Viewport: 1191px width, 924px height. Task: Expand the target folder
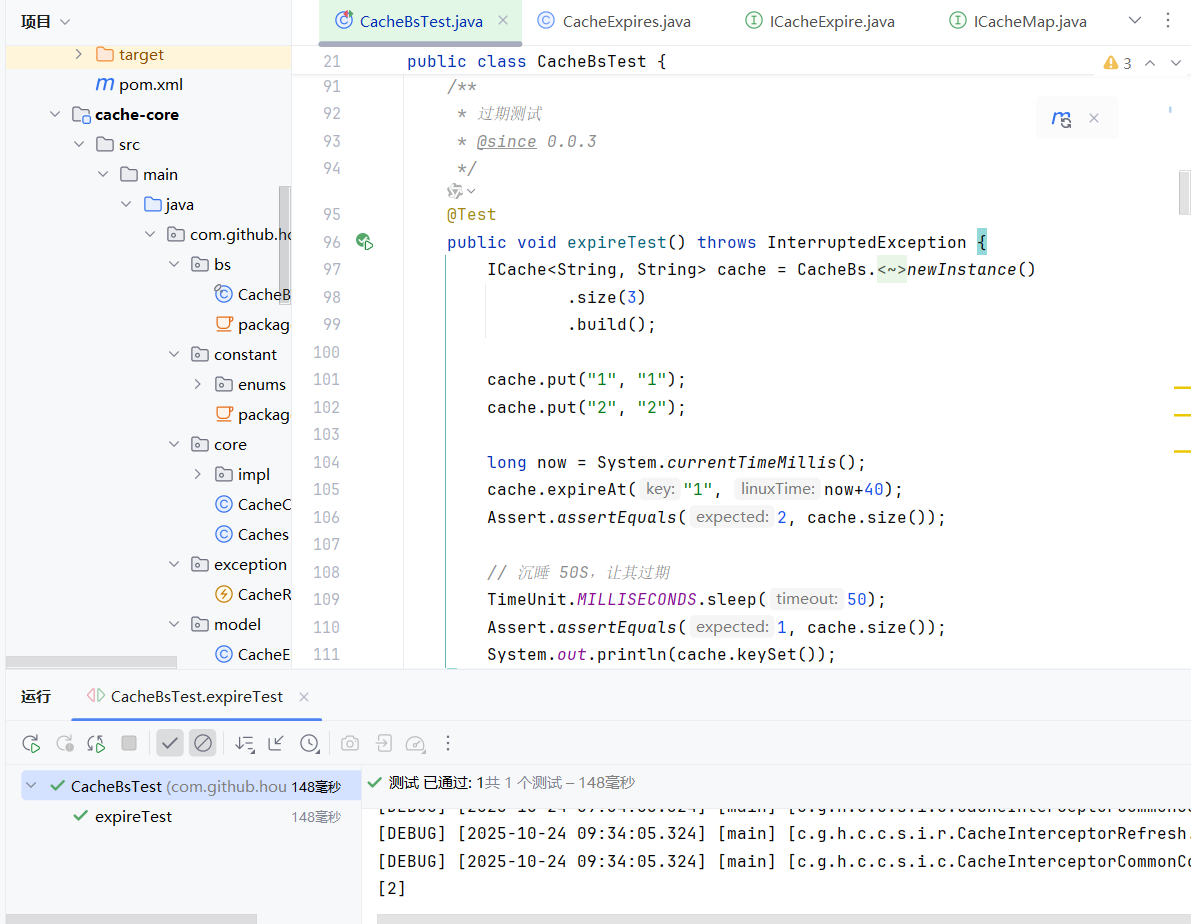click(x=79, y=54)
